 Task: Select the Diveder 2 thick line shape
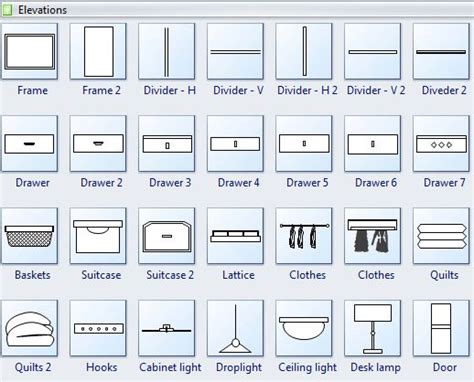coord(441,51)
